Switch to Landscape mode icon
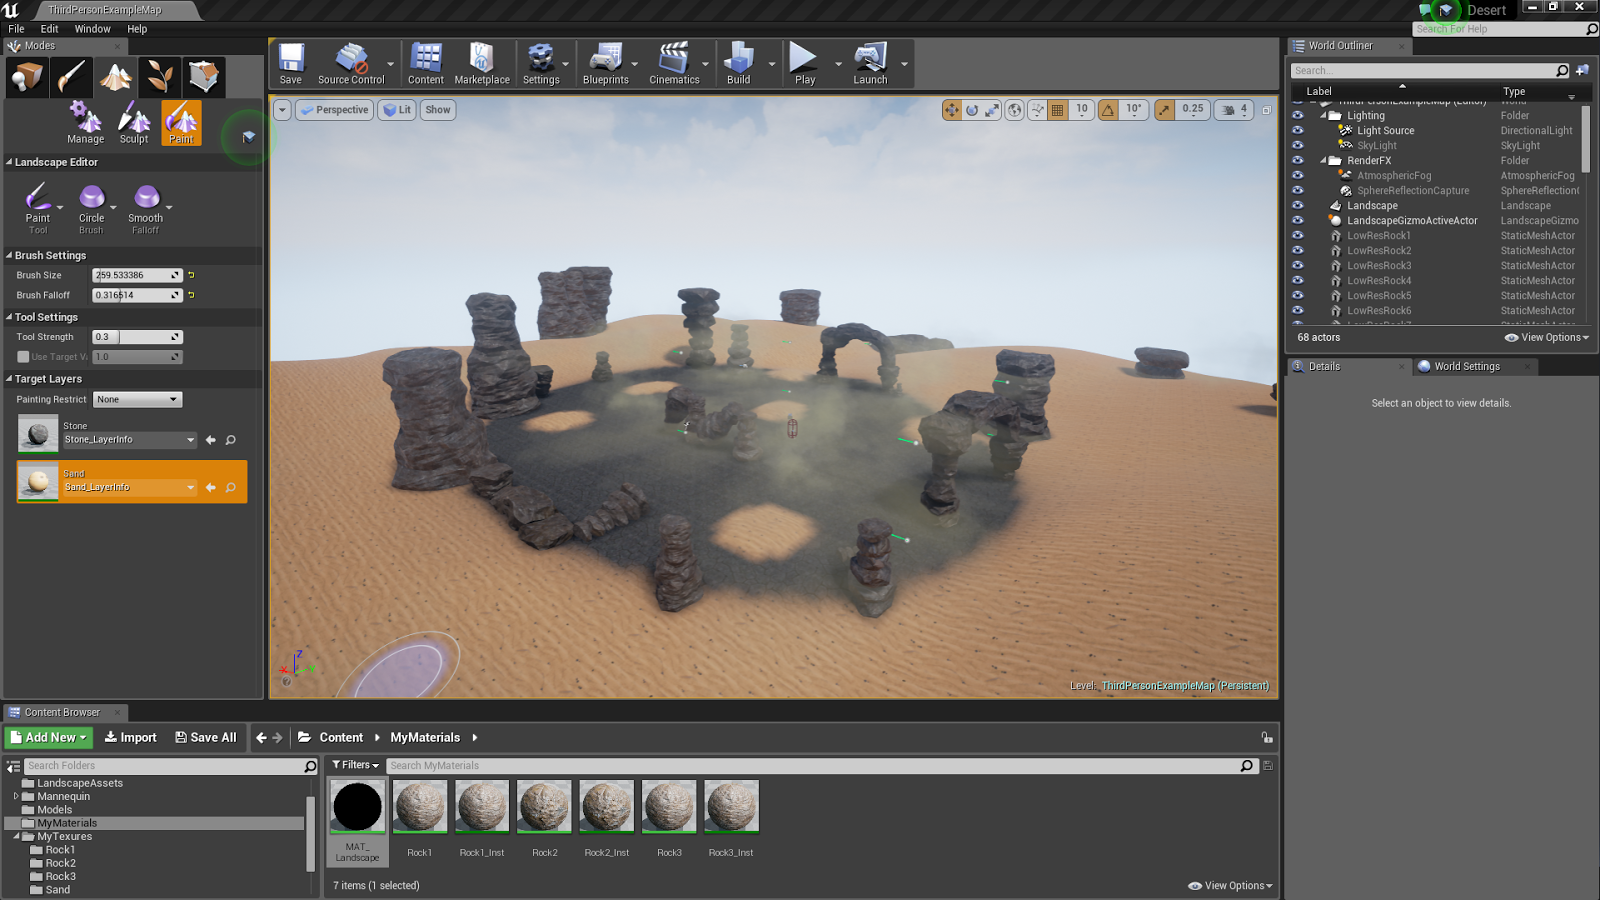Viewport: 1600px width, 900px height. [x=116, y=77]
